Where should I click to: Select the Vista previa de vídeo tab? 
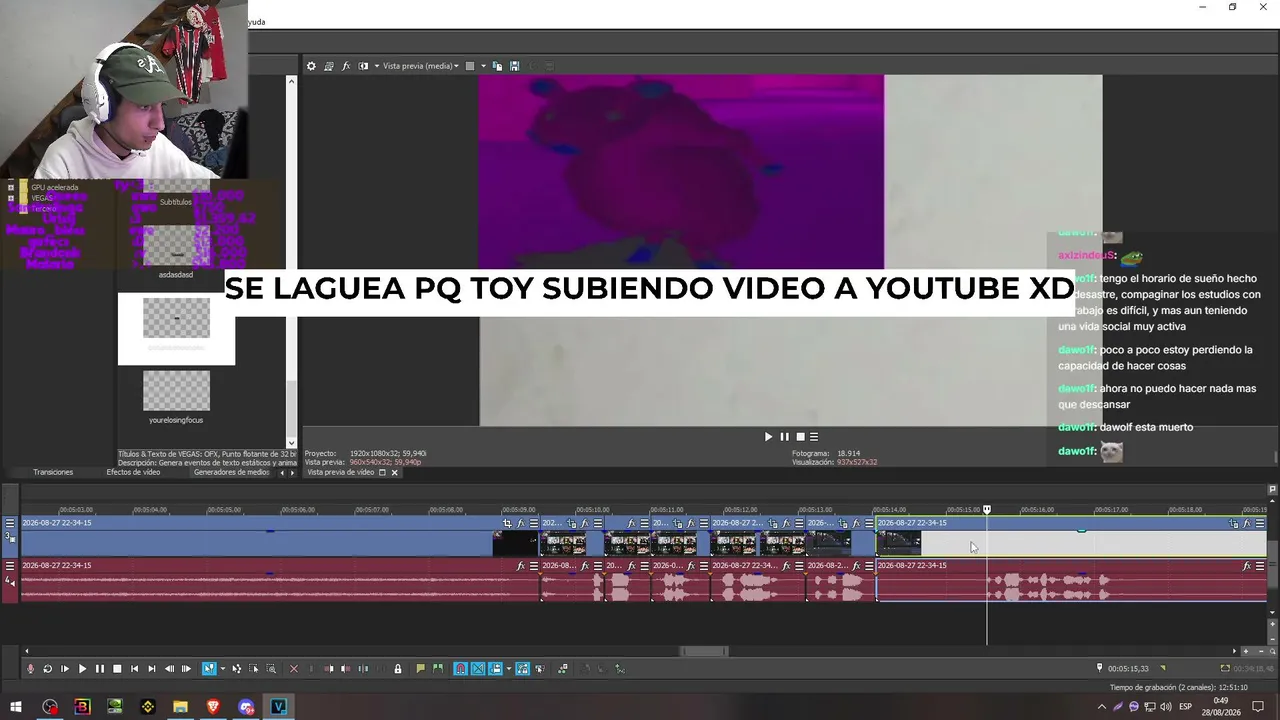coord(341,472)
